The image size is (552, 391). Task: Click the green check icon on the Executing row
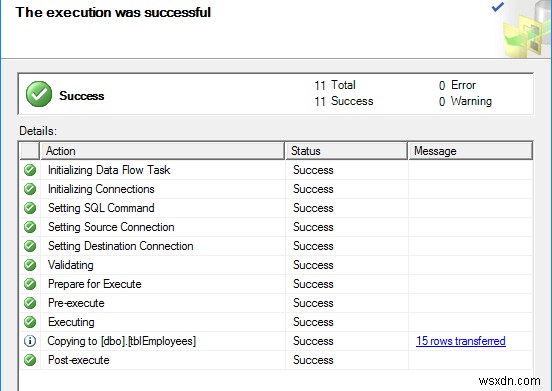pyautogui.click(x=30, y=322)
